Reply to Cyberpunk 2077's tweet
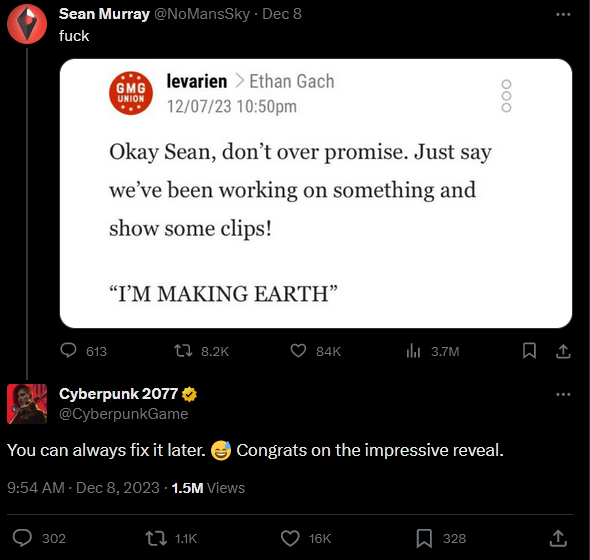 tap(22, 538)
